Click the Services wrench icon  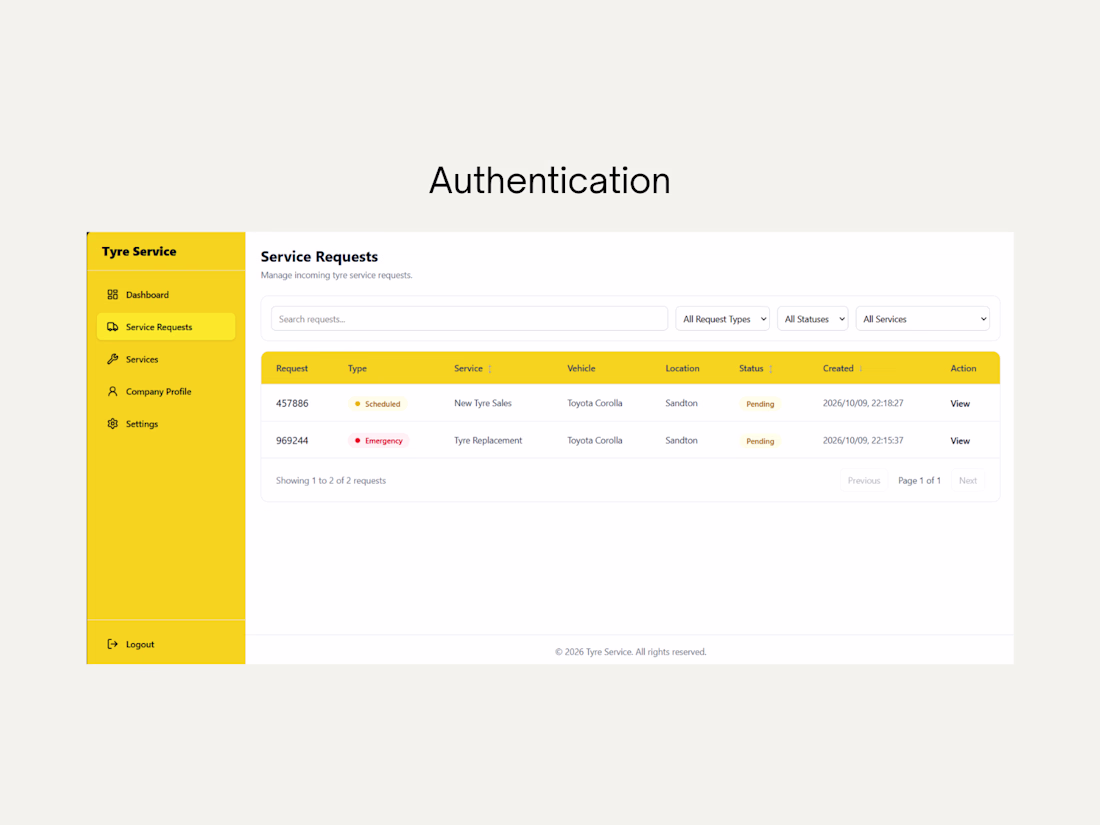click(x=112, y=359)
